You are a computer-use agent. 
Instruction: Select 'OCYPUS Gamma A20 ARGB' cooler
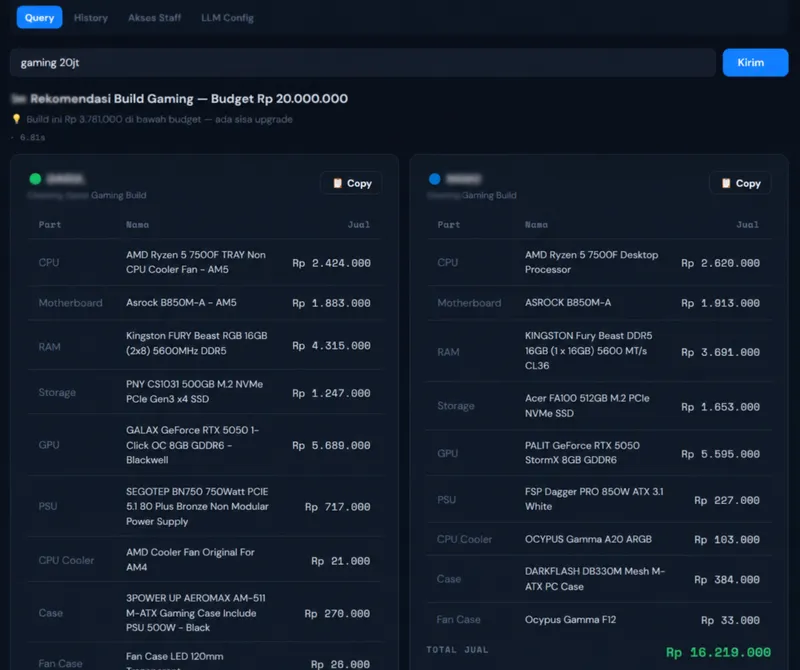(x=588, y=539)
